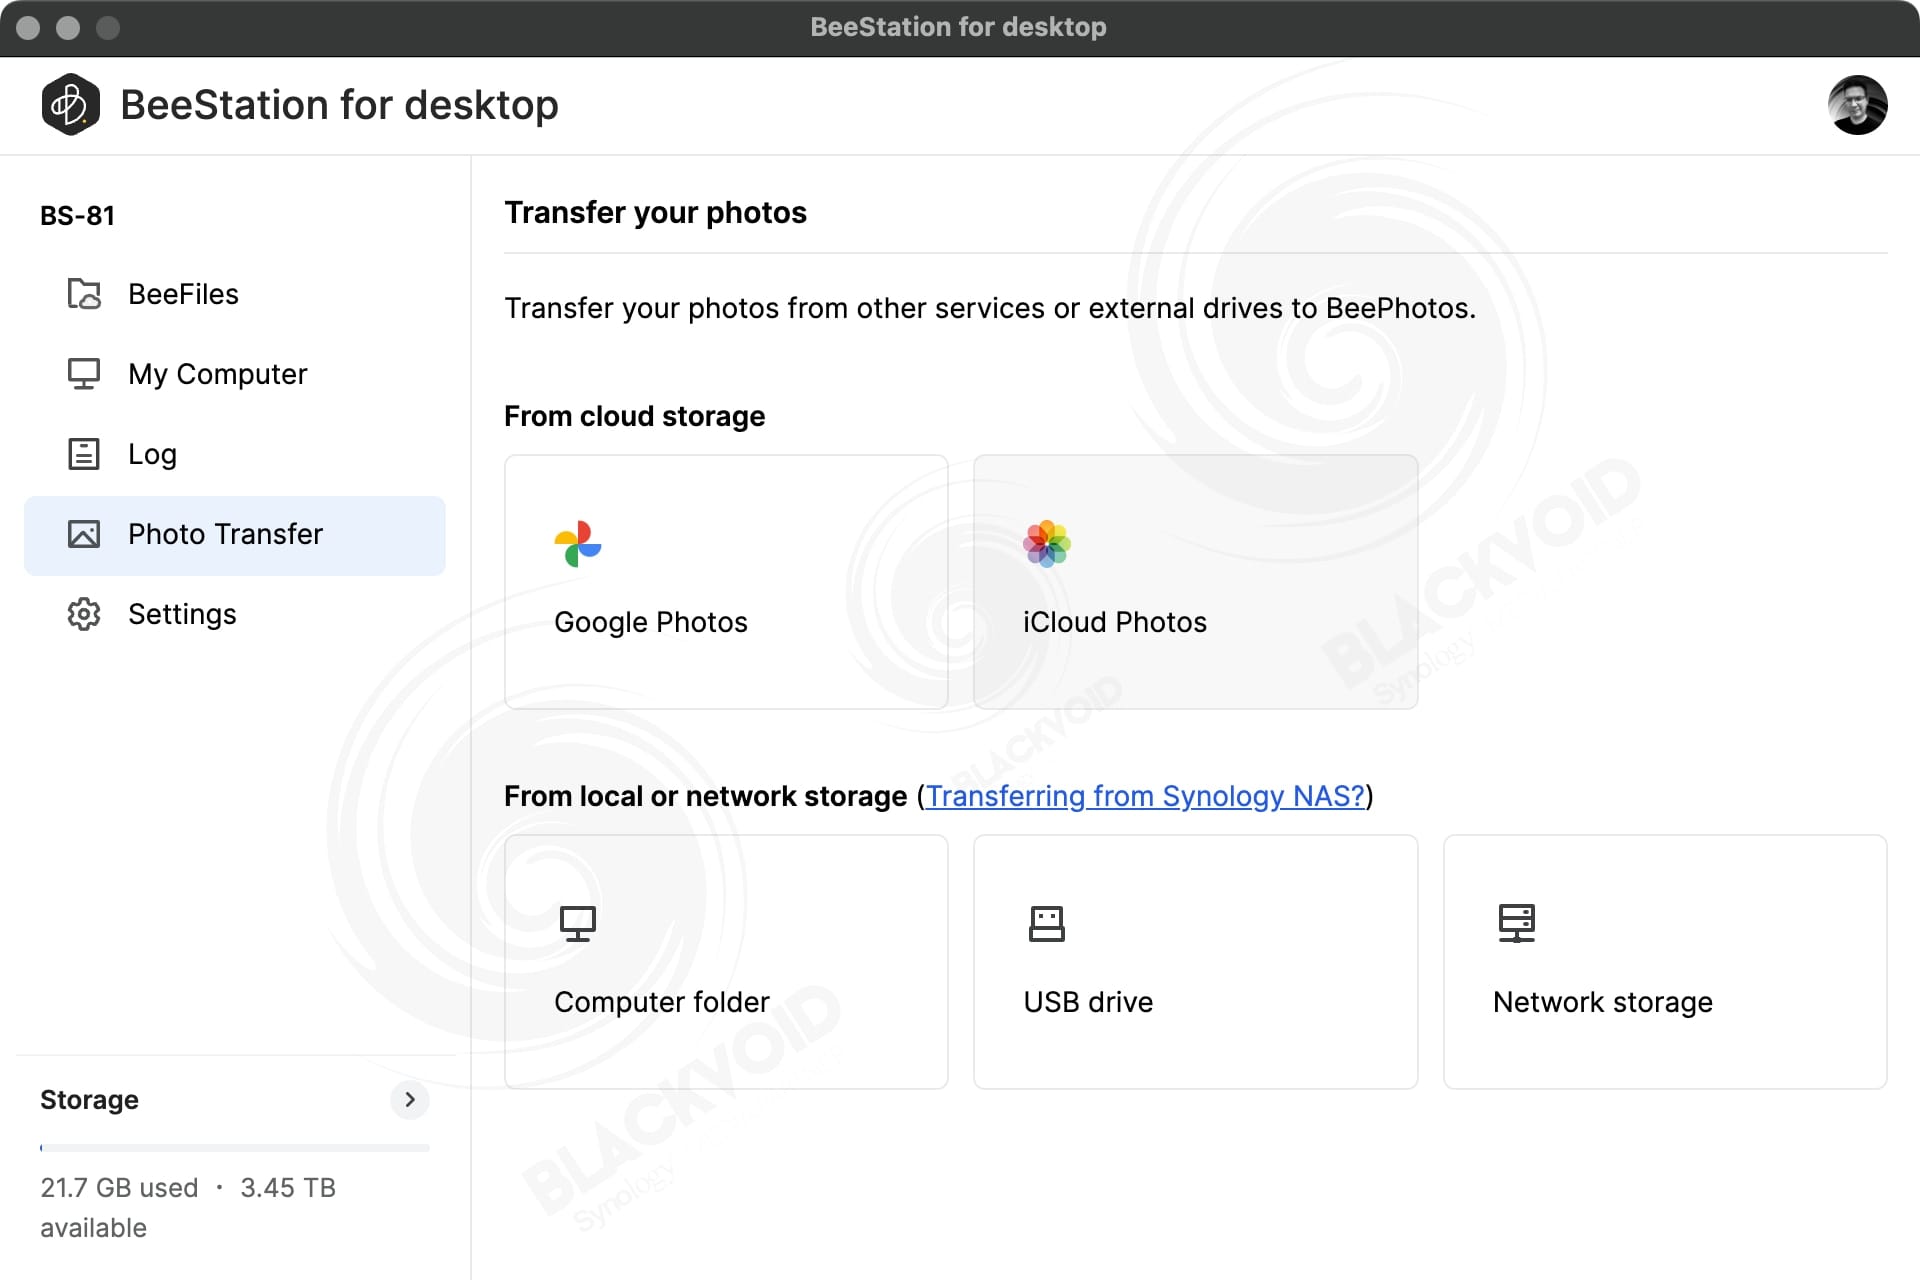Image resolution: width=1920 pixels, height=1280 pixels.
Task: Click the Network storage server icon
Action: pos(1517,924)
